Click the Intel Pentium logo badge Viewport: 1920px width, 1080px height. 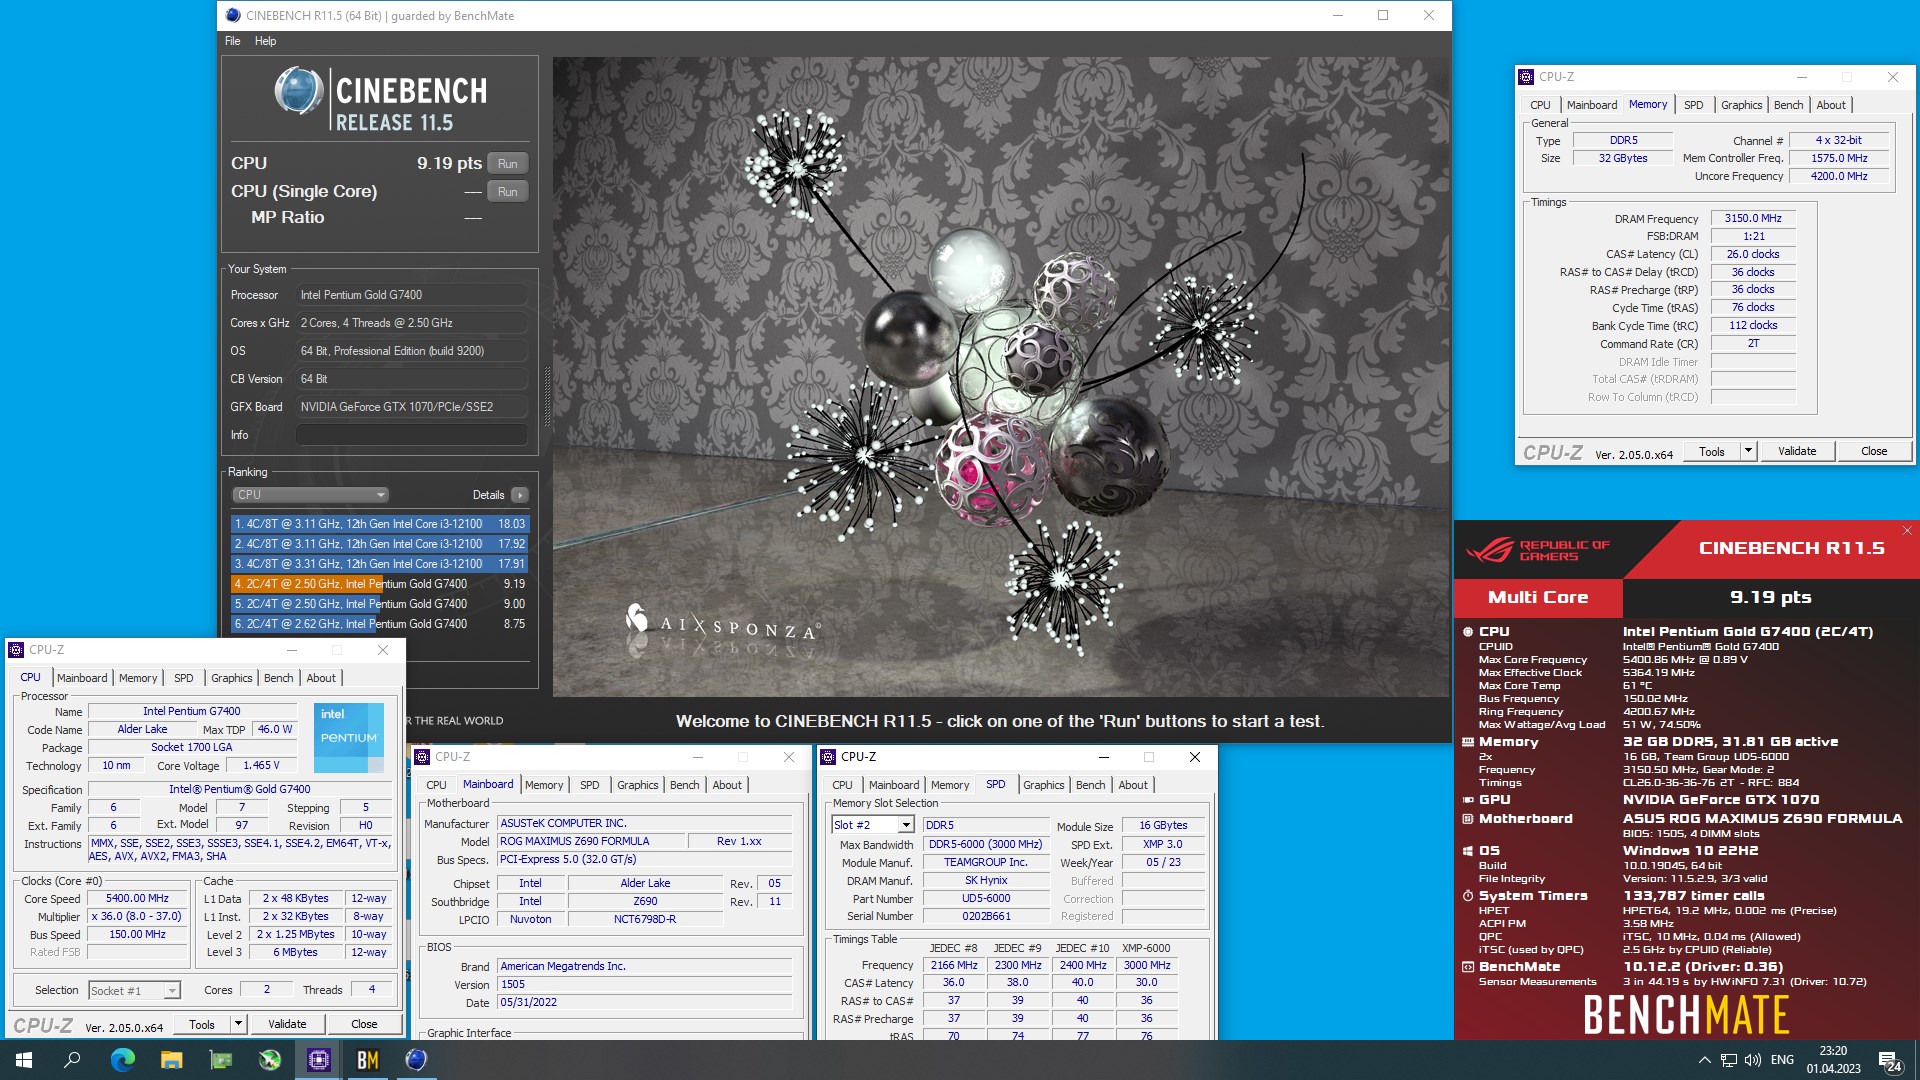349,738
